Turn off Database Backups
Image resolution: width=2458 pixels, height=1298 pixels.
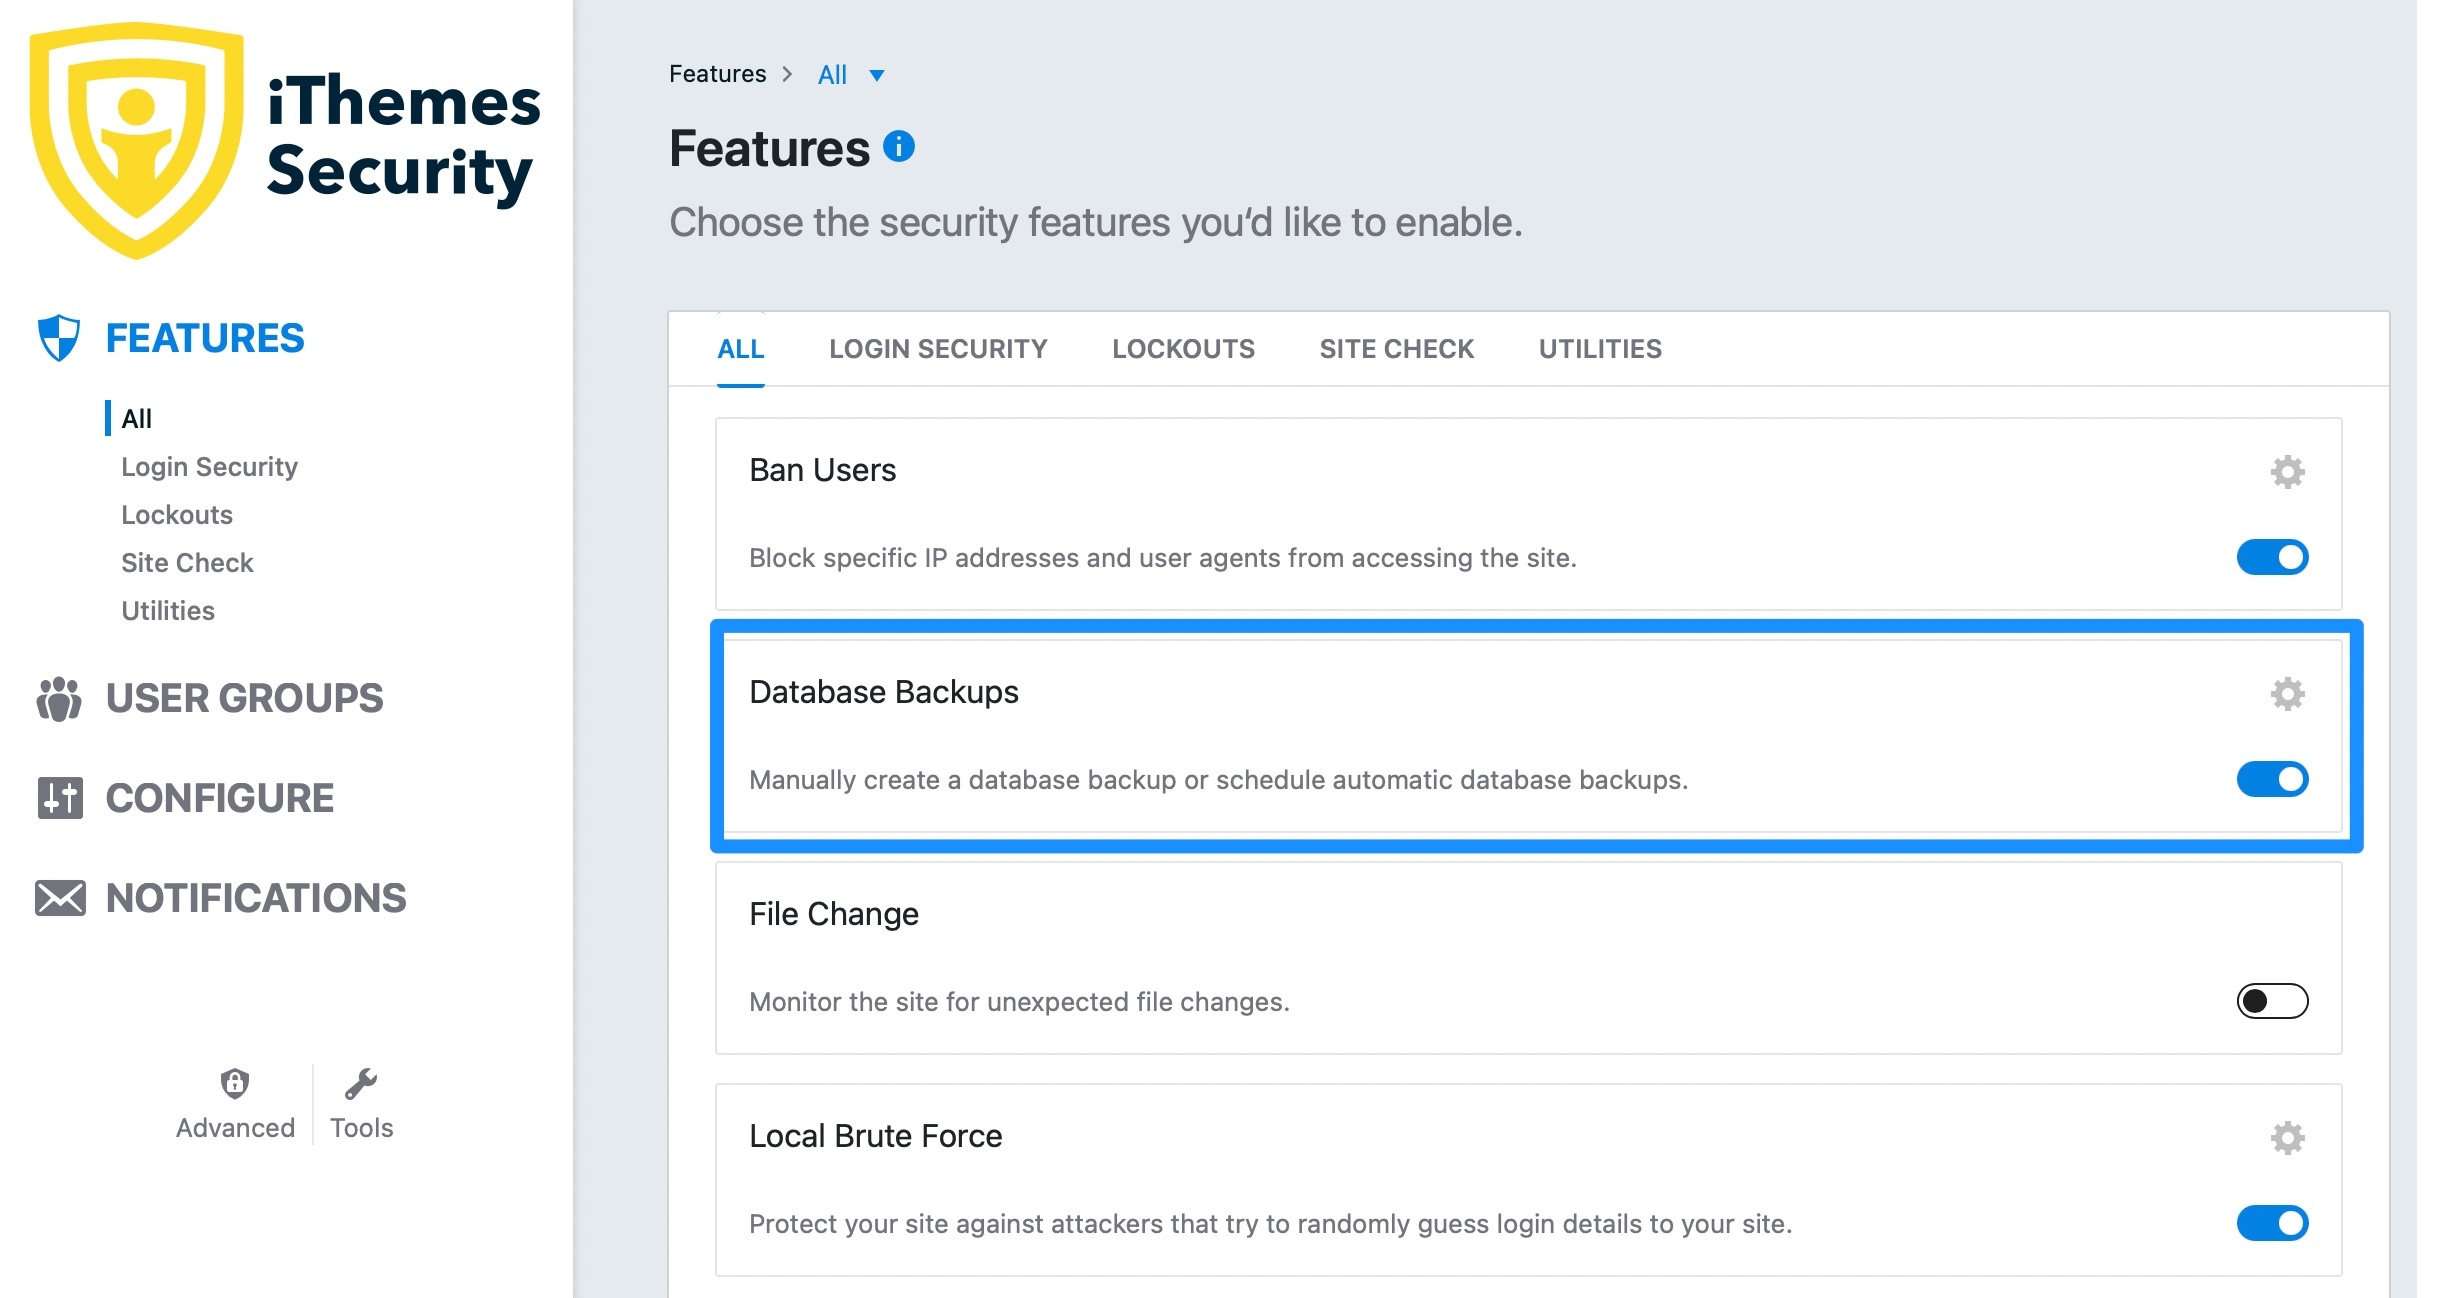pos(2274,779)
